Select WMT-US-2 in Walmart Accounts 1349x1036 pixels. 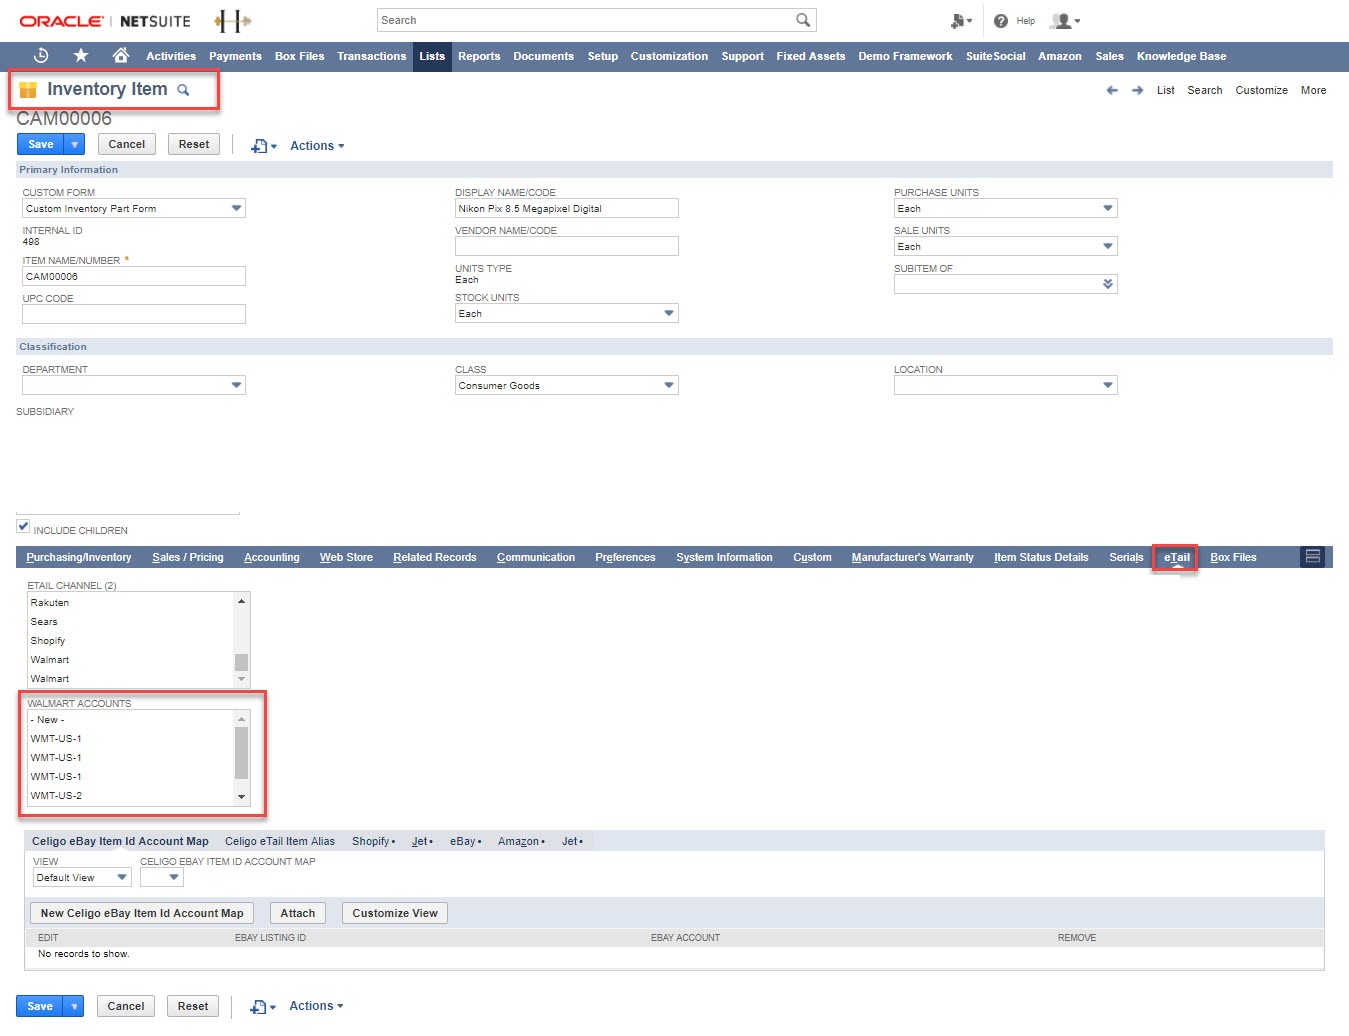[130, 795]
